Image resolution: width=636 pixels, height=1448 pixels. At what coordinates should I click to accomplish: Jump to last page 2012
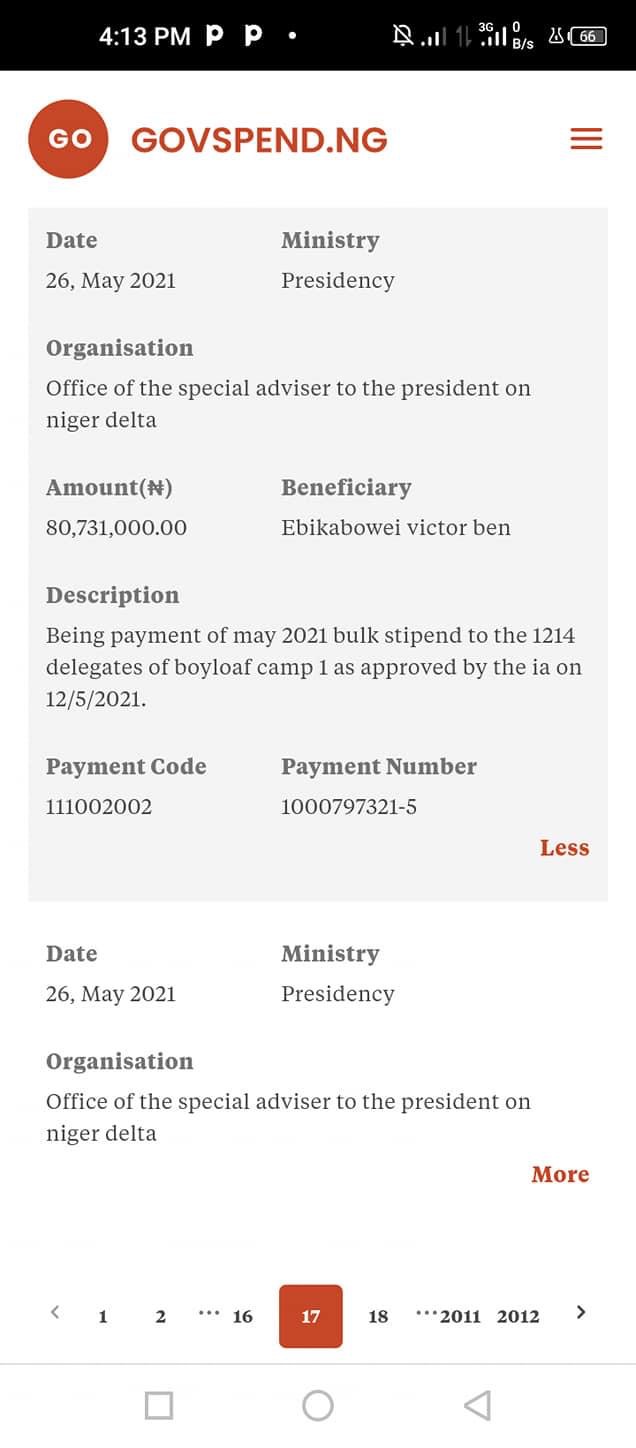click(x=518, y=1316)
